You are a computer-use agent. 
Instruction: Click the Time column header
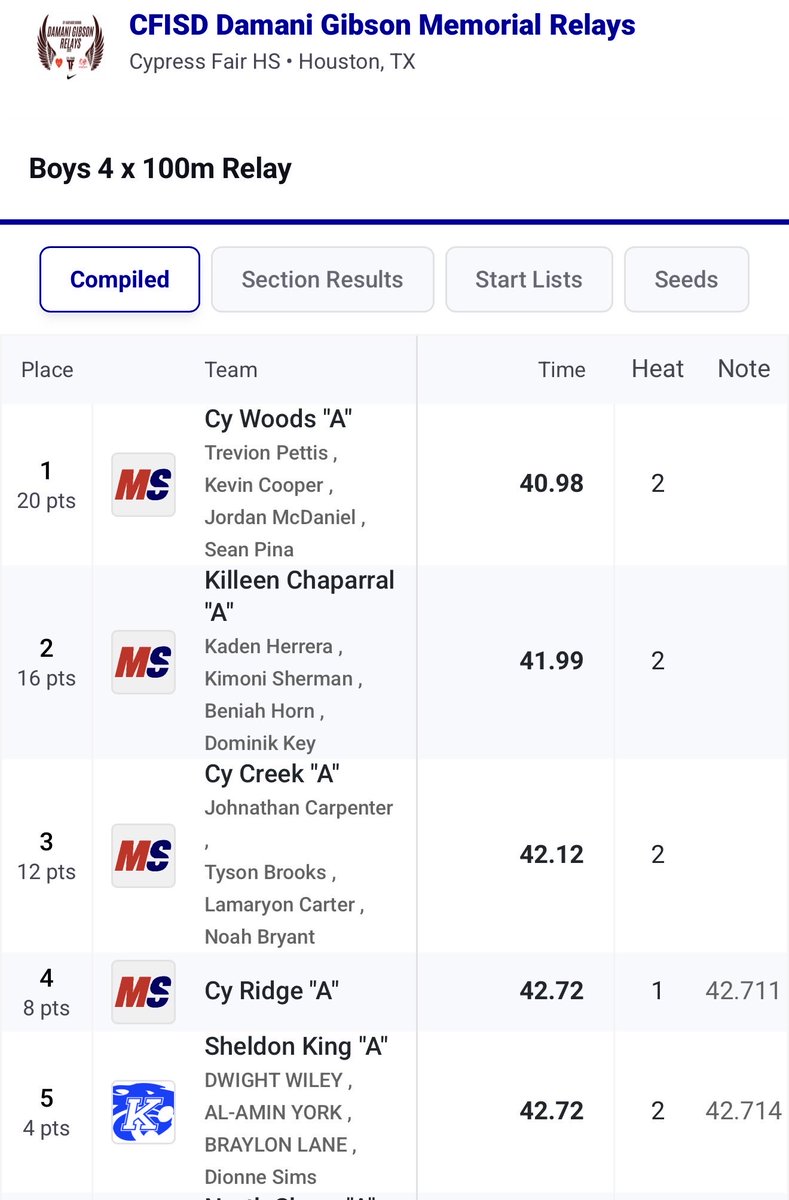point(561,370)
